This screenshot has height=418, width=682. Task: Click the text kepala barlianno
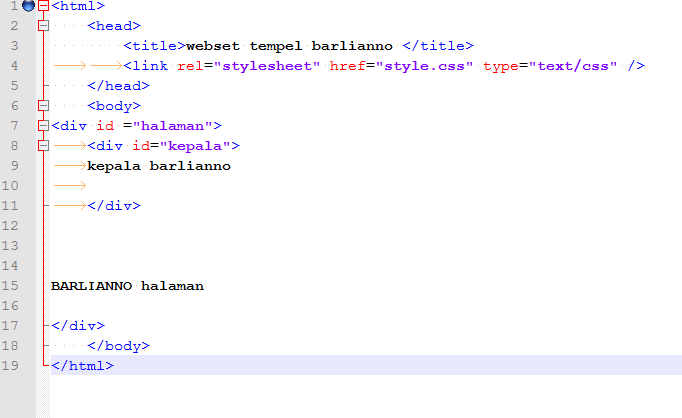point(159,166)
